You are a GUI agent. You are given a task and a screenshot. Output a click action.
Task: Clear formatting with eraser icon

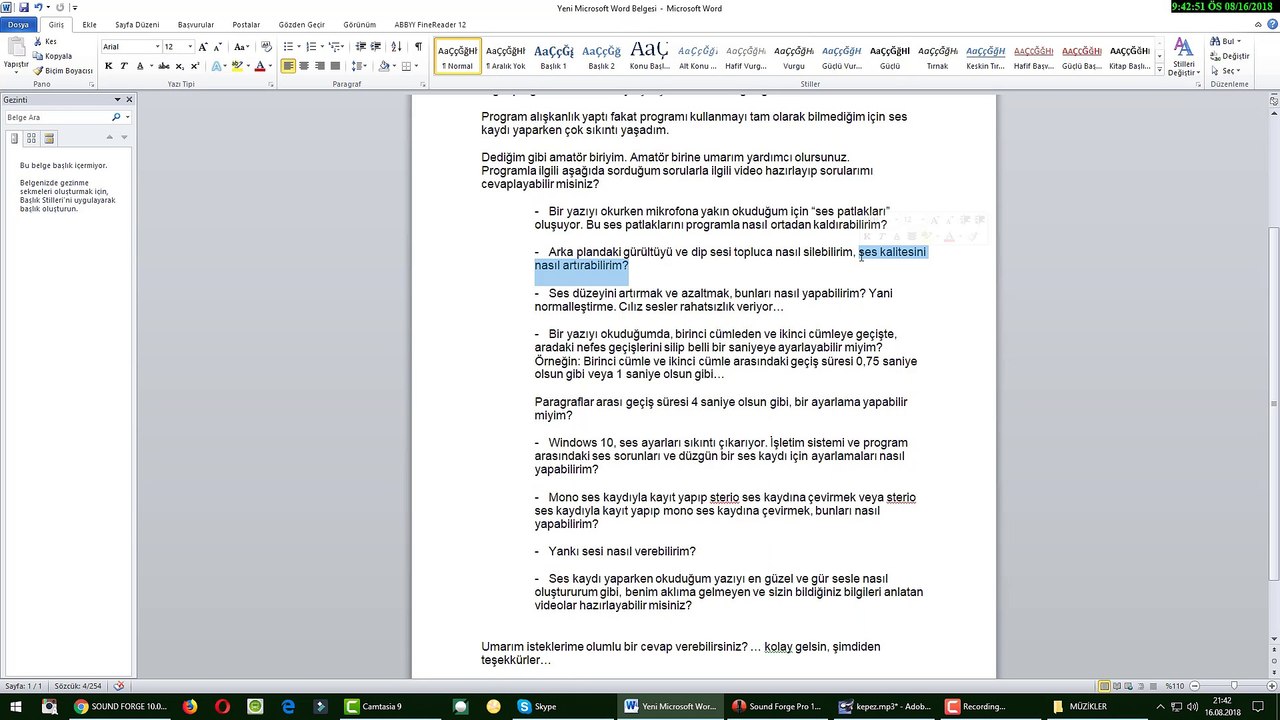266,47
